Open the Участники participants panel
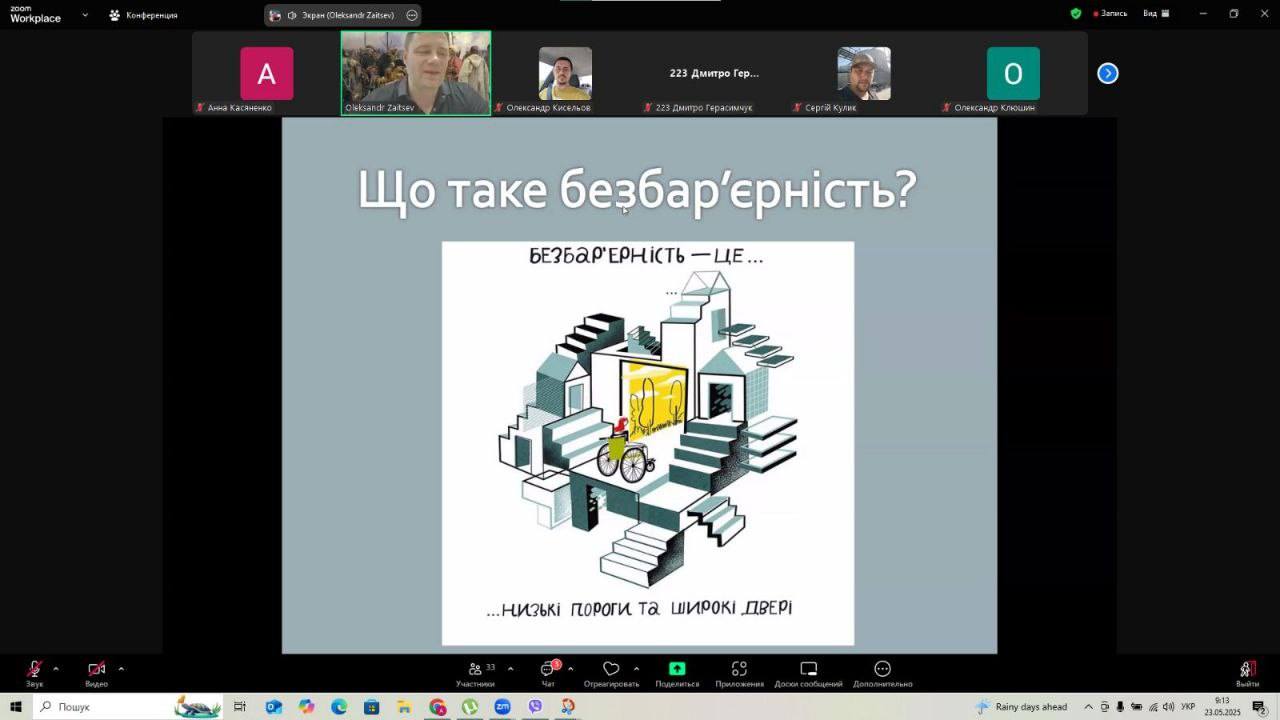The image size is (1280, 720). tap(476, 670)
